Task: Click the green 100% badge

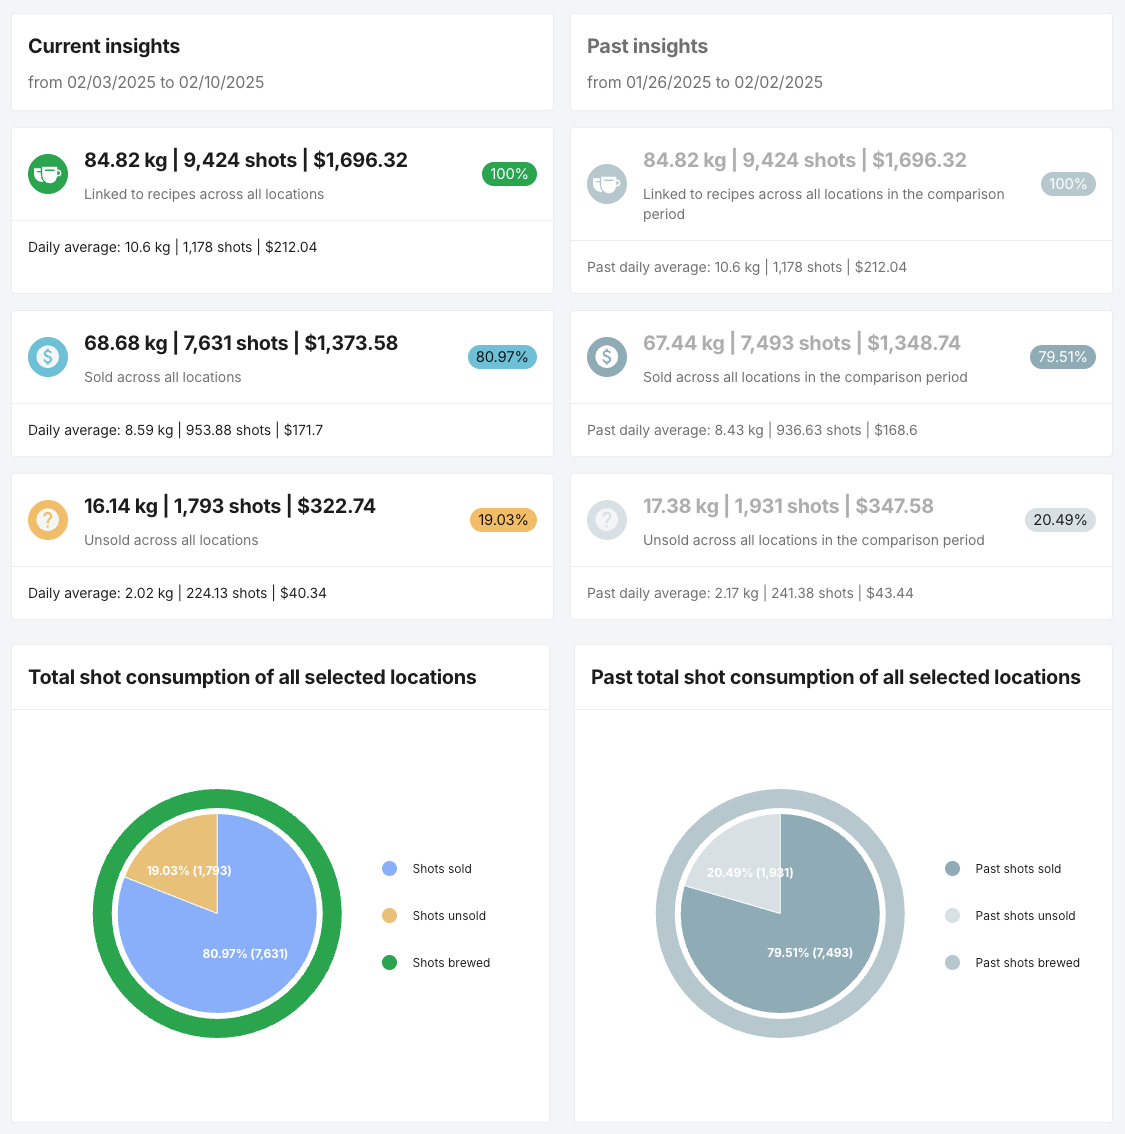Action: tap(509, 174)
